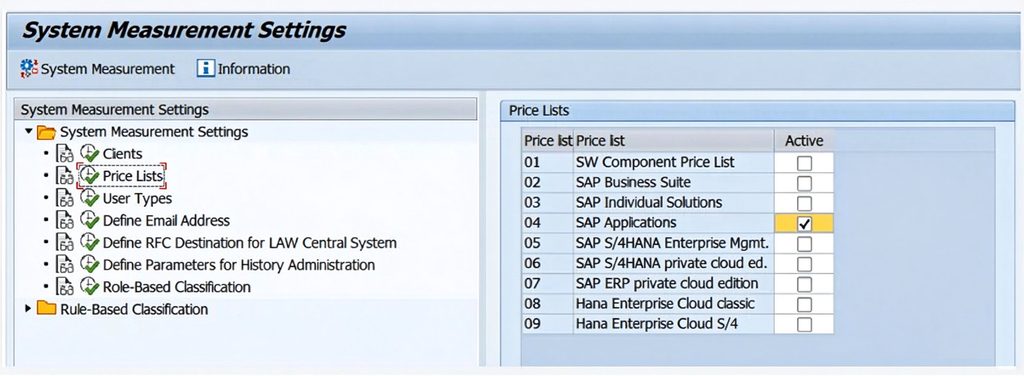Click the document icon beside History Administration parameters

point(65,265)
